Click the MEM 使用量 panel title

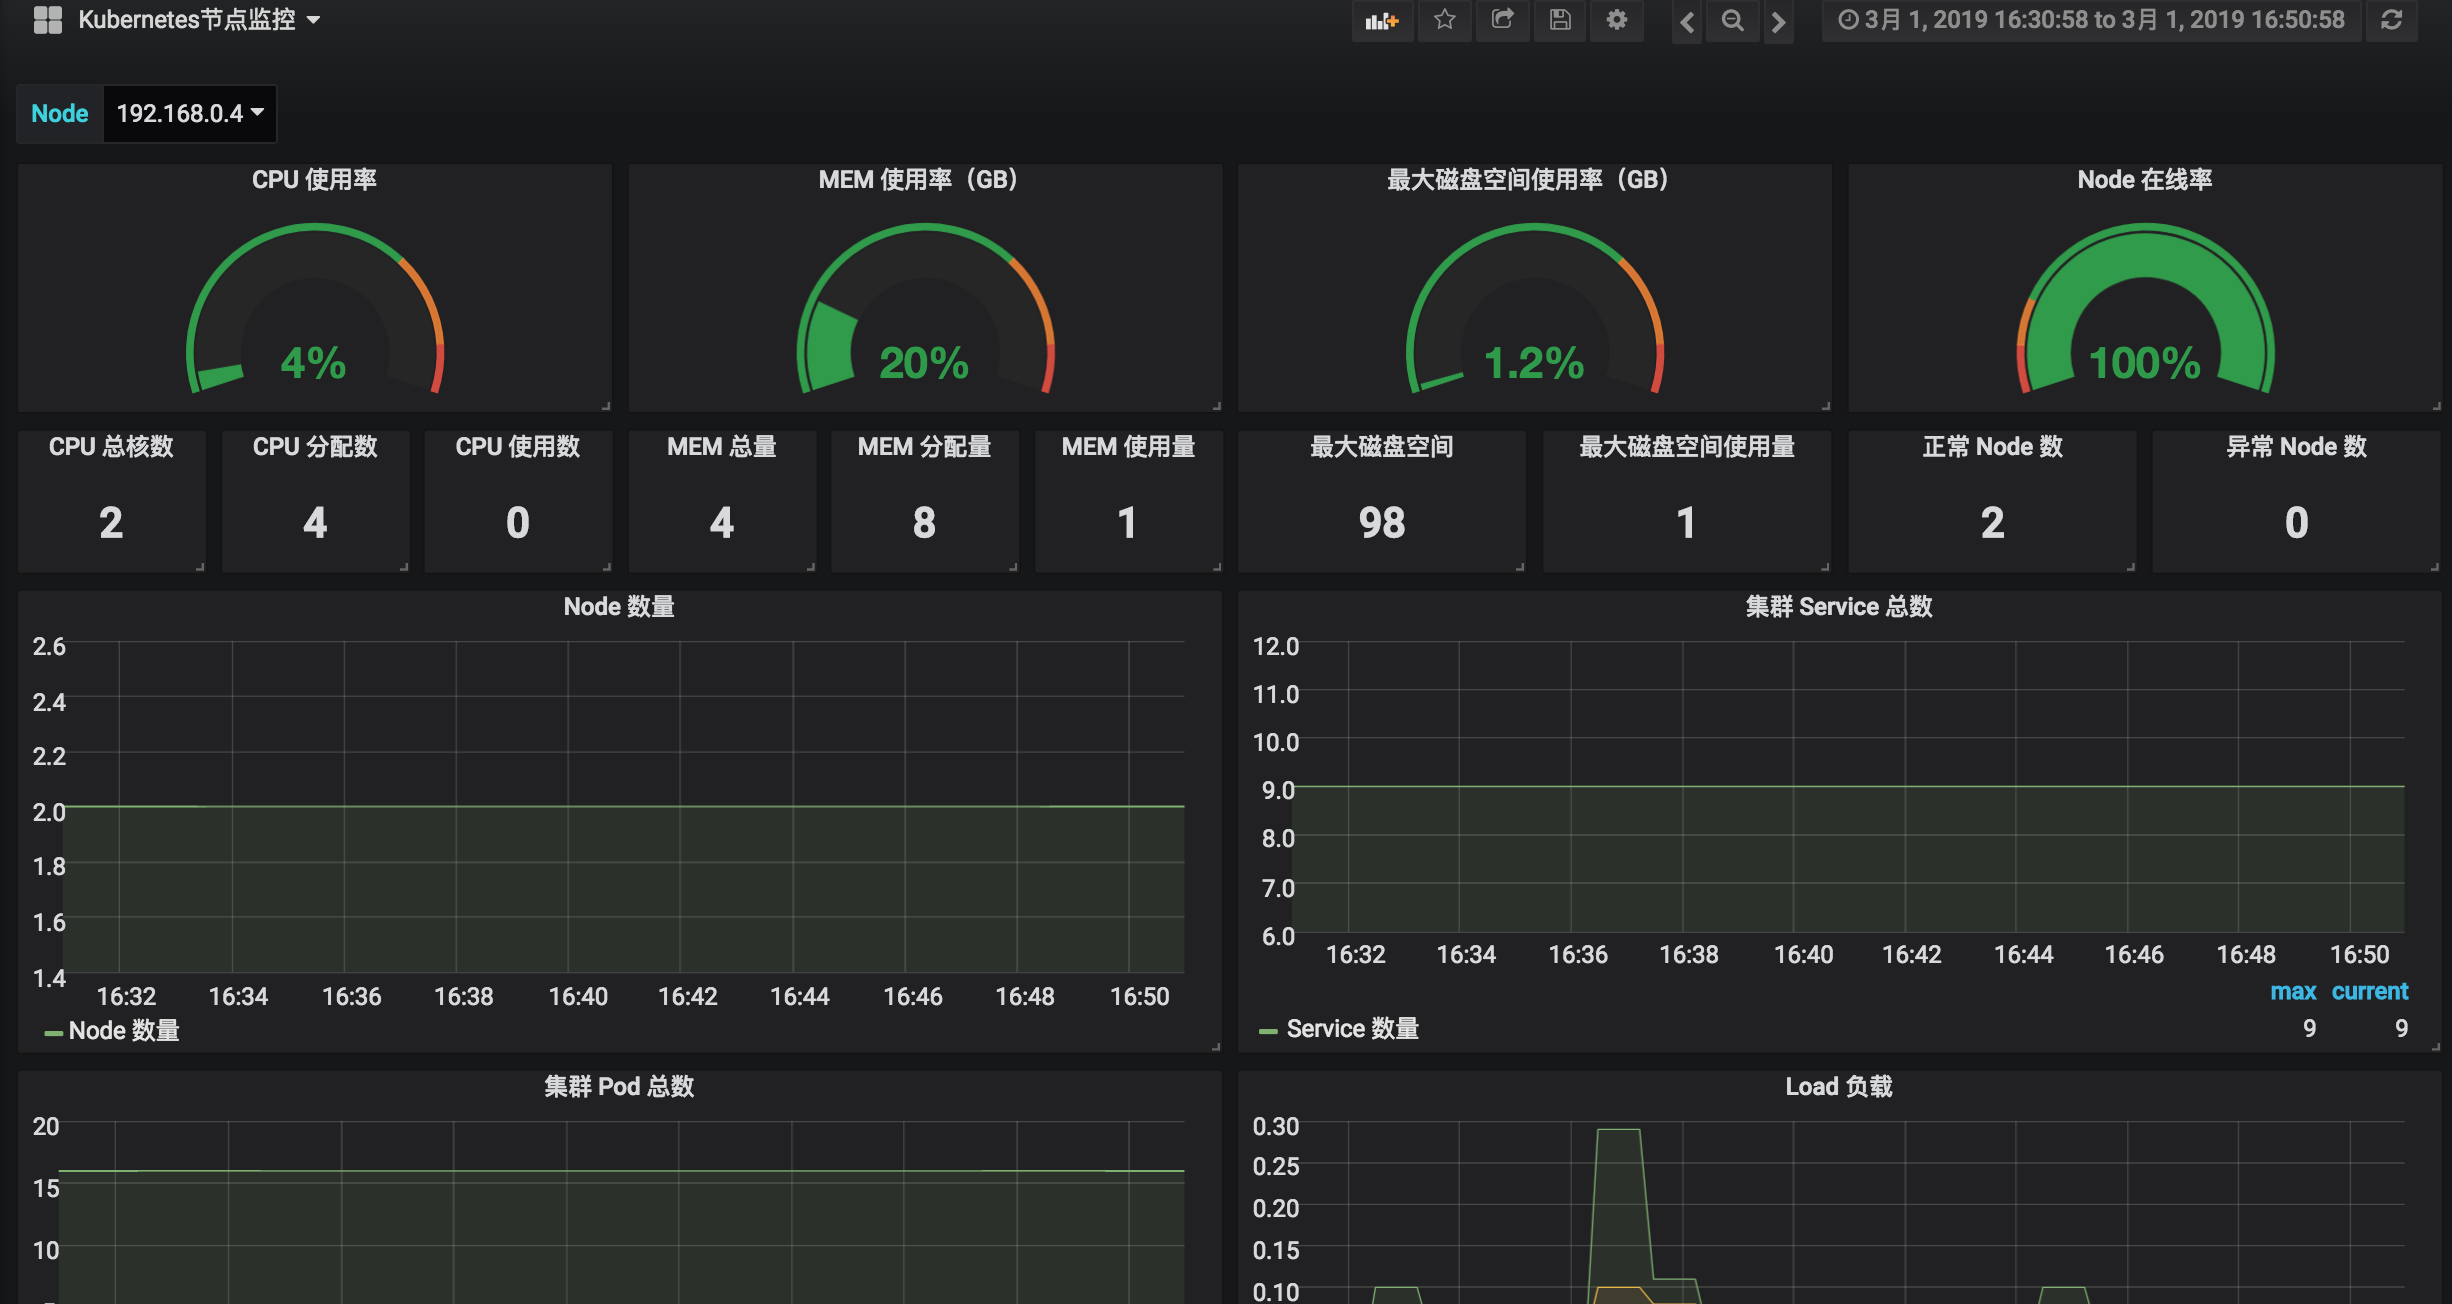pyautogui.click(x=1128, y=447)
